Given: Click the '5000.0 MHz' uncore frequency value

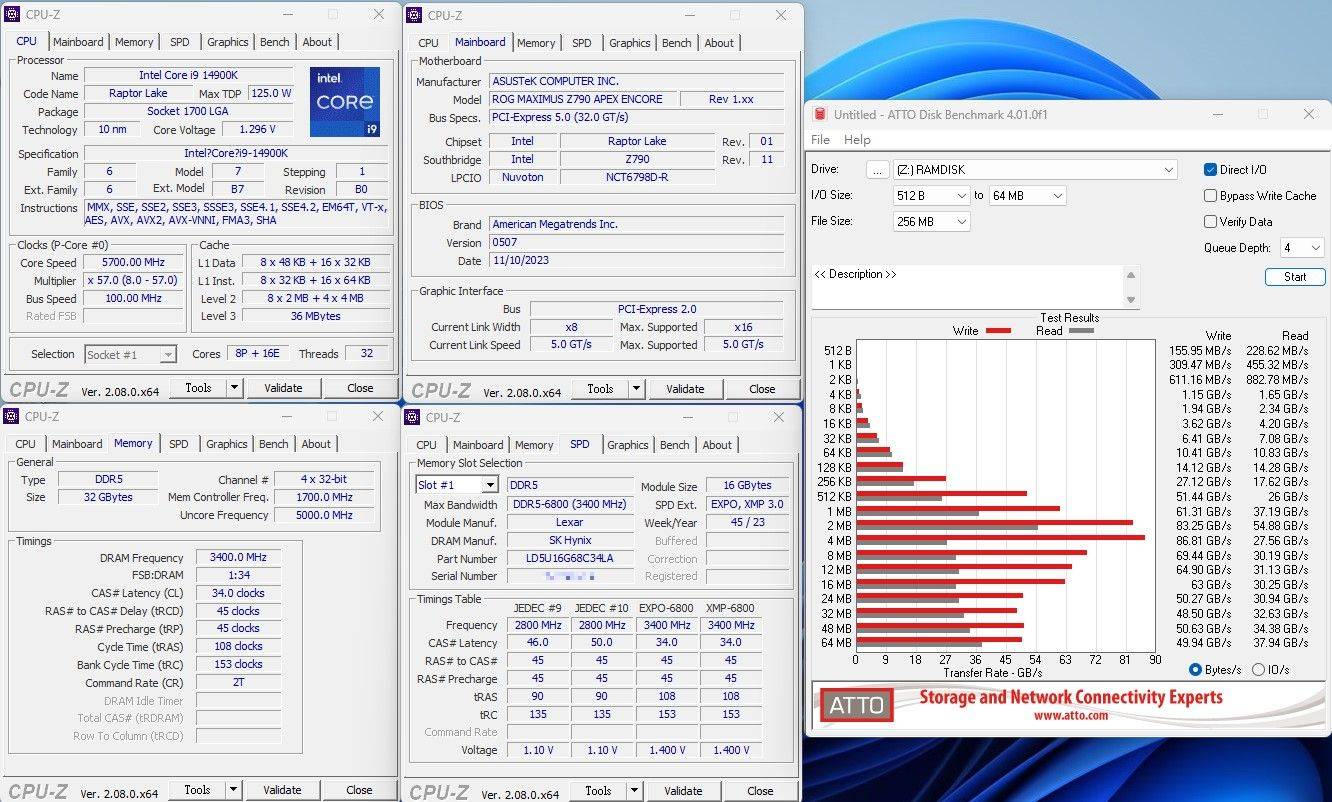Looking at the screenshot, I should click(x=325, y=515).
